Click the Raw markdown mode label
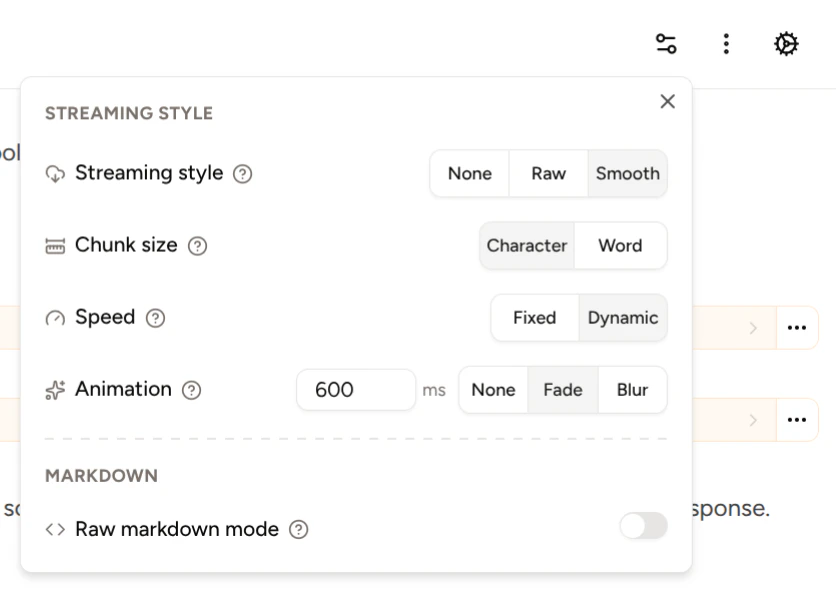 [176, 529]
